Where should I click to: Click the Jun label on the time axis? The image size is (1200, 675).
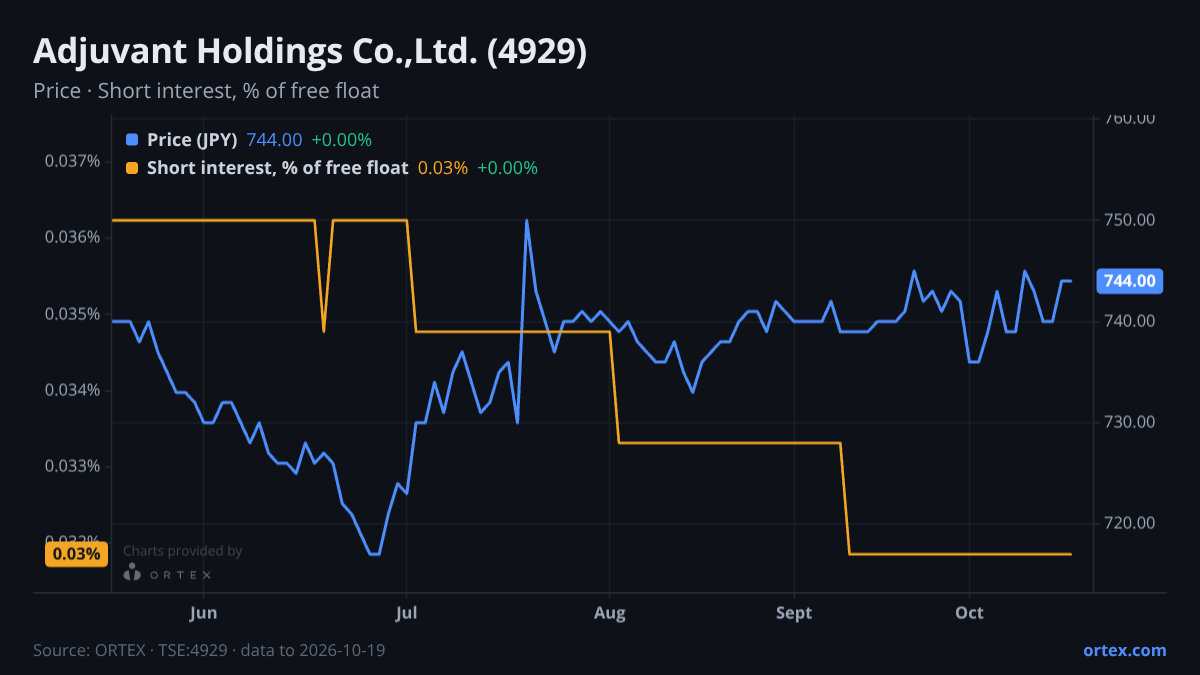[x=203, y=612]
